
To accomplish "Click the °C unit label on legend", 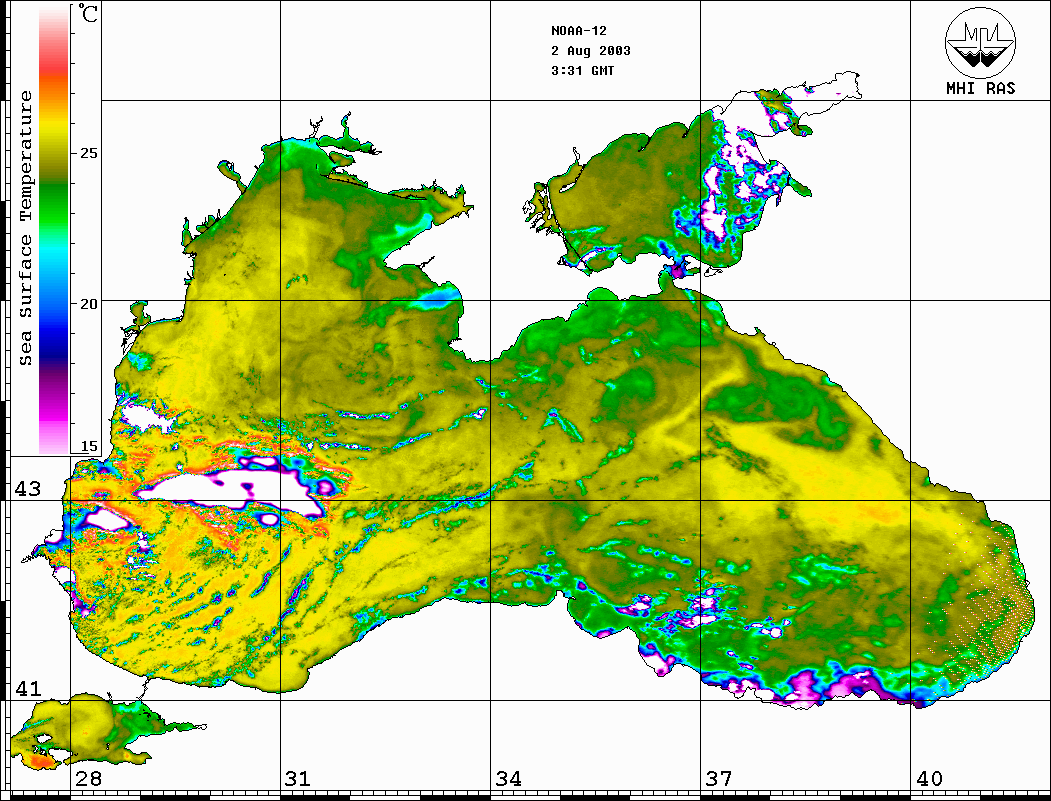I will click(x=87, y=13).
